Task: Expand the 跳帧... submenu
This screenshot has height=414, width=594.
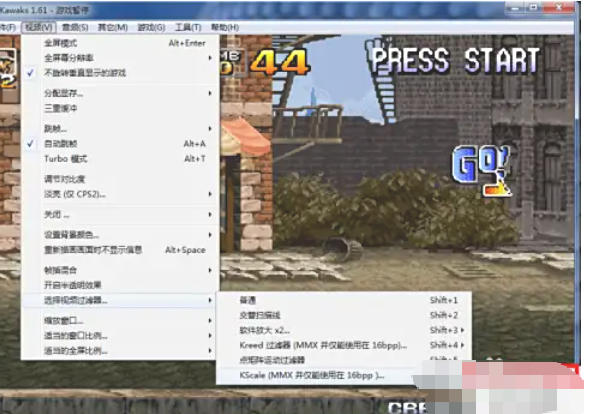Action: pyautogui.click(x=120, y=129)
